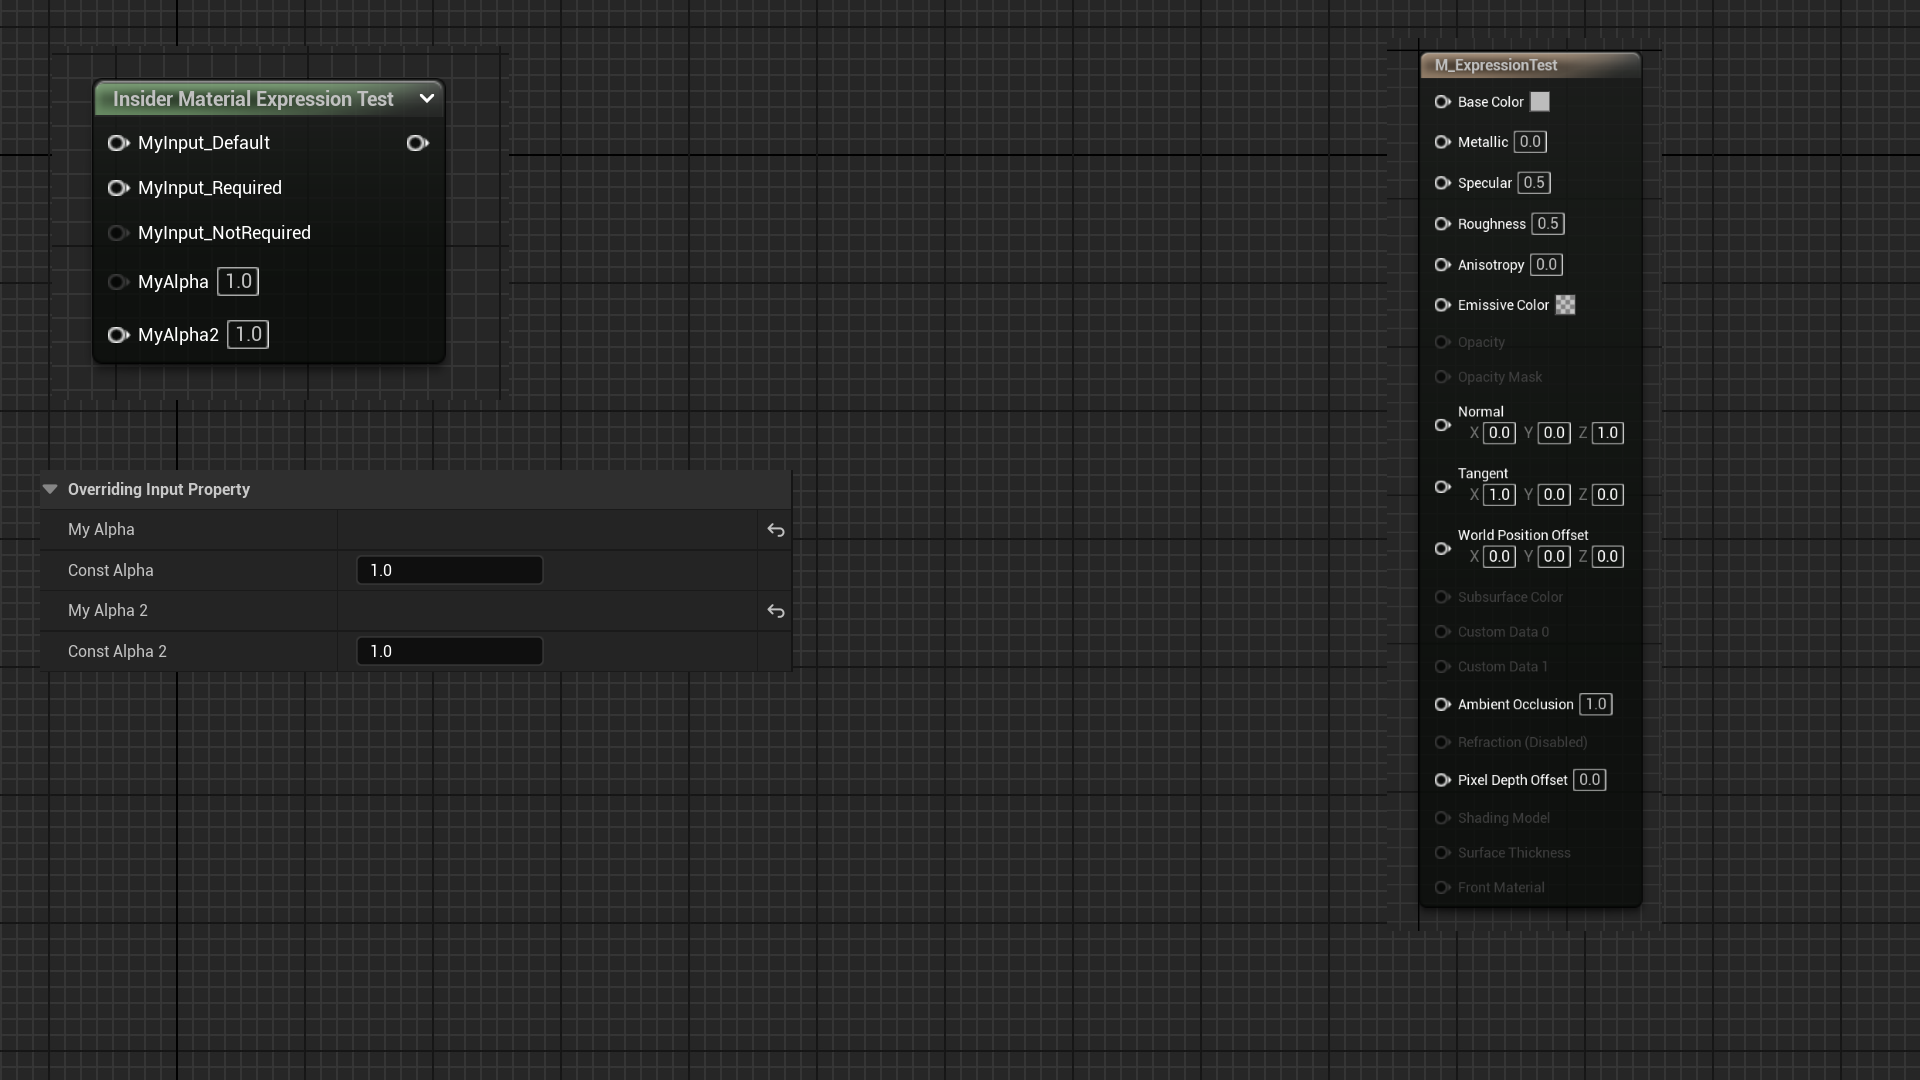Reset My Alpha to default value

(775, 530)
